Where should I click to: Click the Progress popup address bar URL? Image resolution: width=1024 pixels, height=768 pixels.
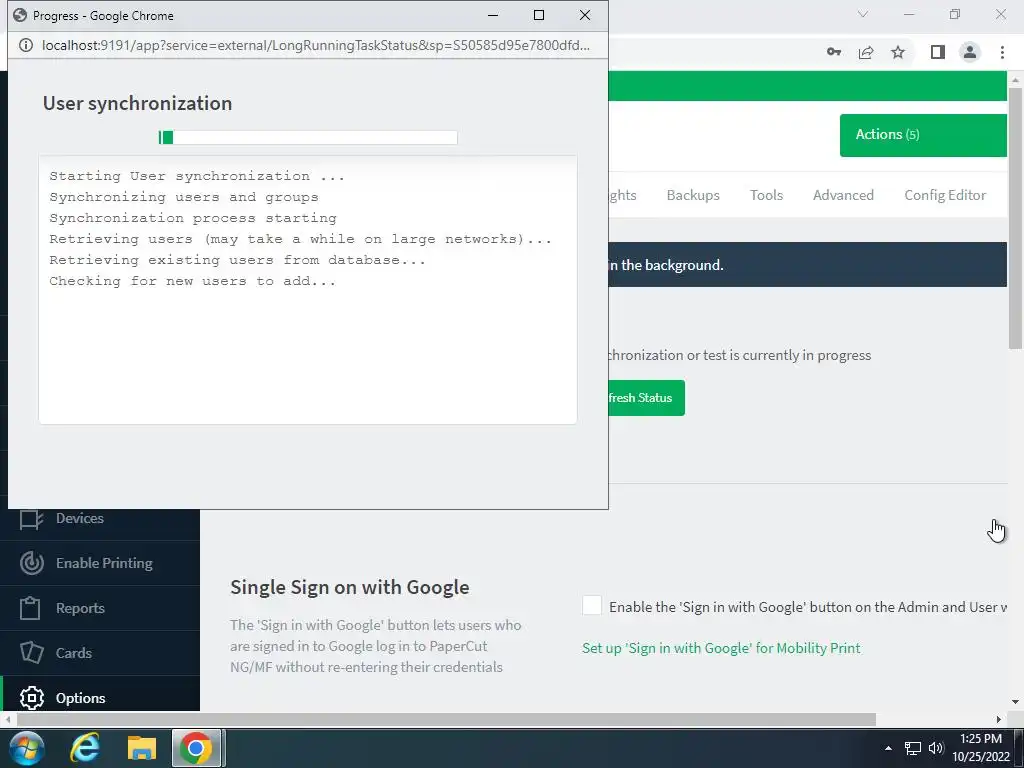315,45
